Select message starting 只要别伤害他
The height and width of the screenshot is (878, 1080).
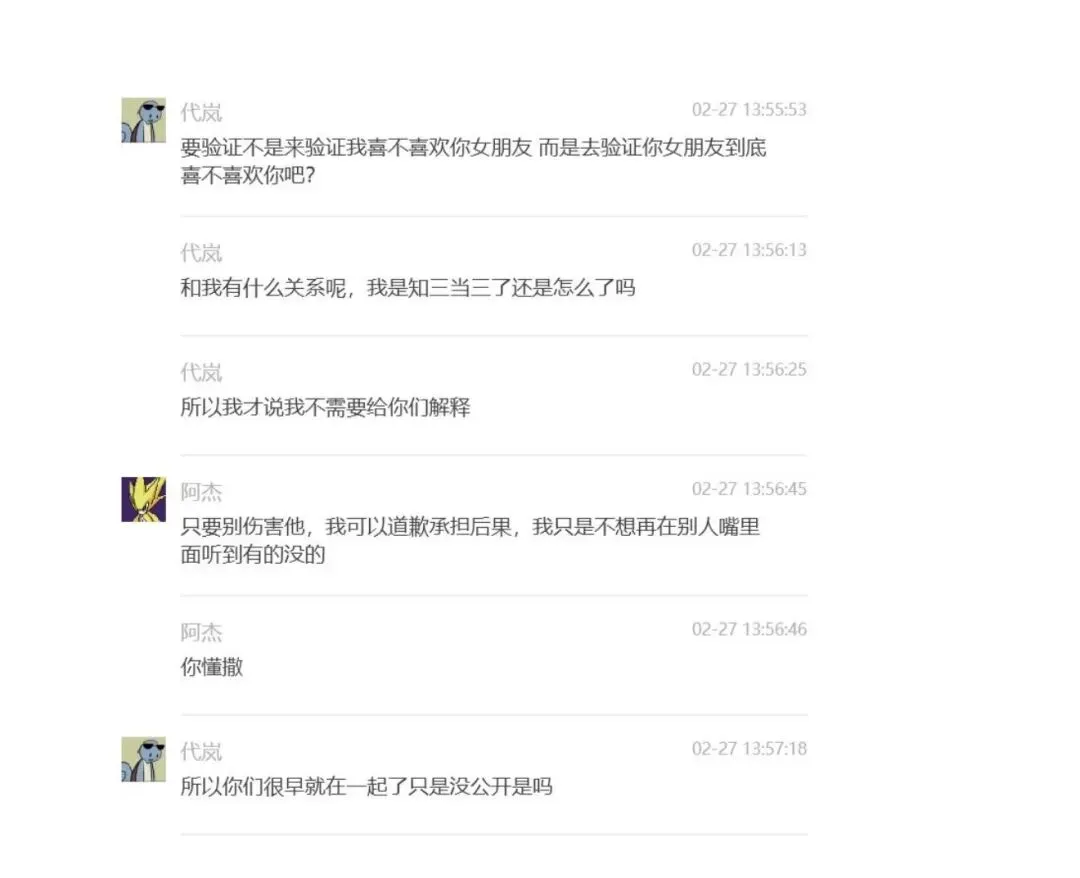[470, 541]
